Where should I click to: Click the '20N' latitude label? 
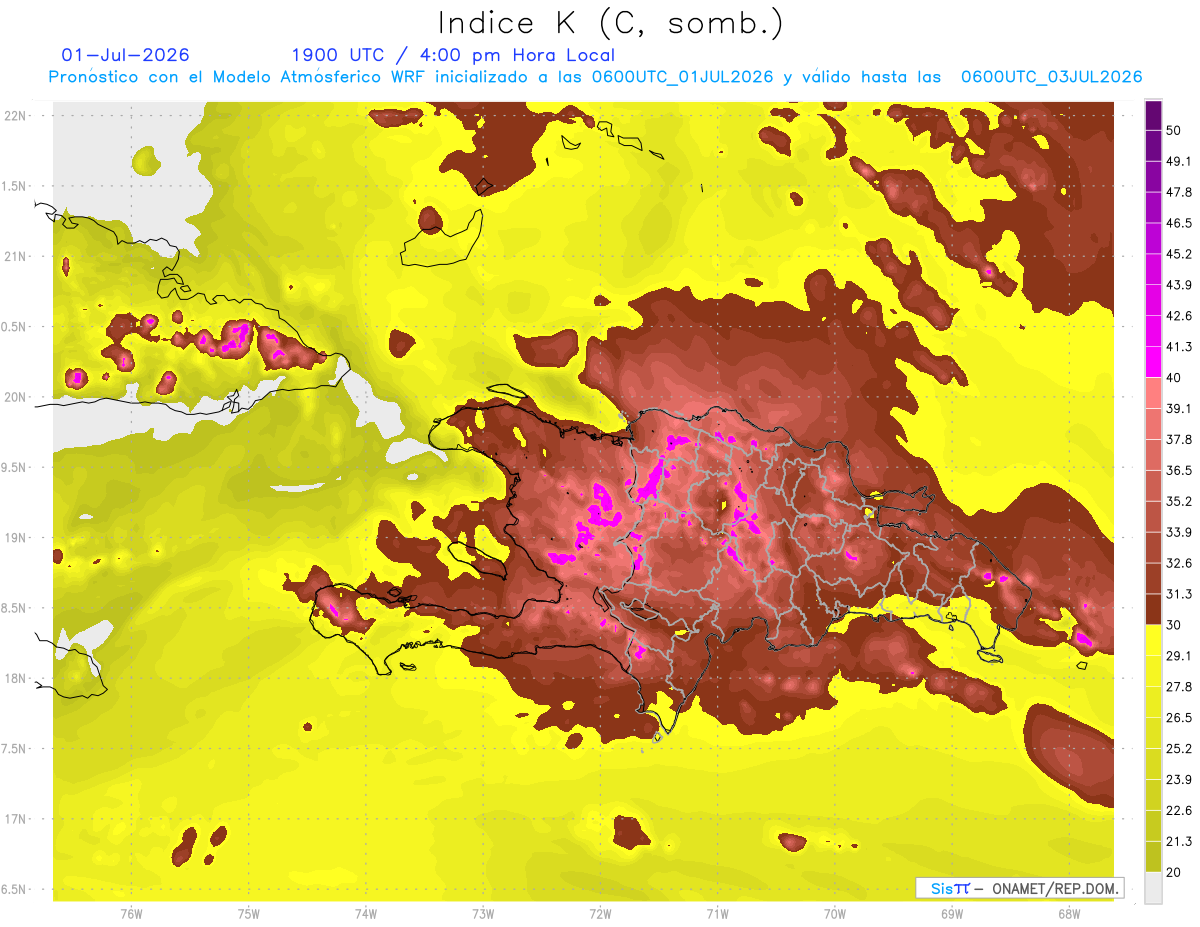coord(14,397)
